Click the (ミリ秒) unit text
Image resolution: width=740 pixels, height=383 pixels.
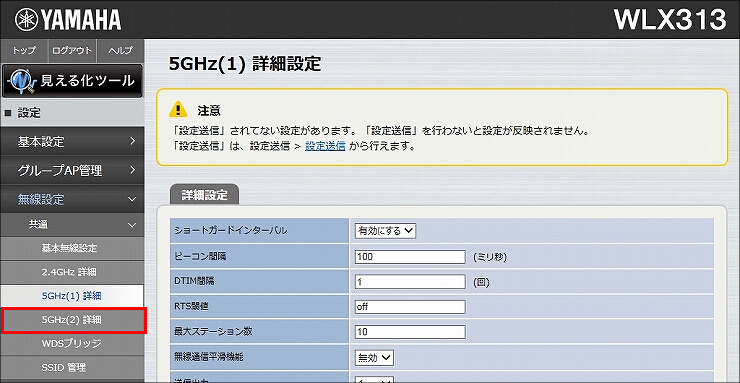[x=490, y=257]
